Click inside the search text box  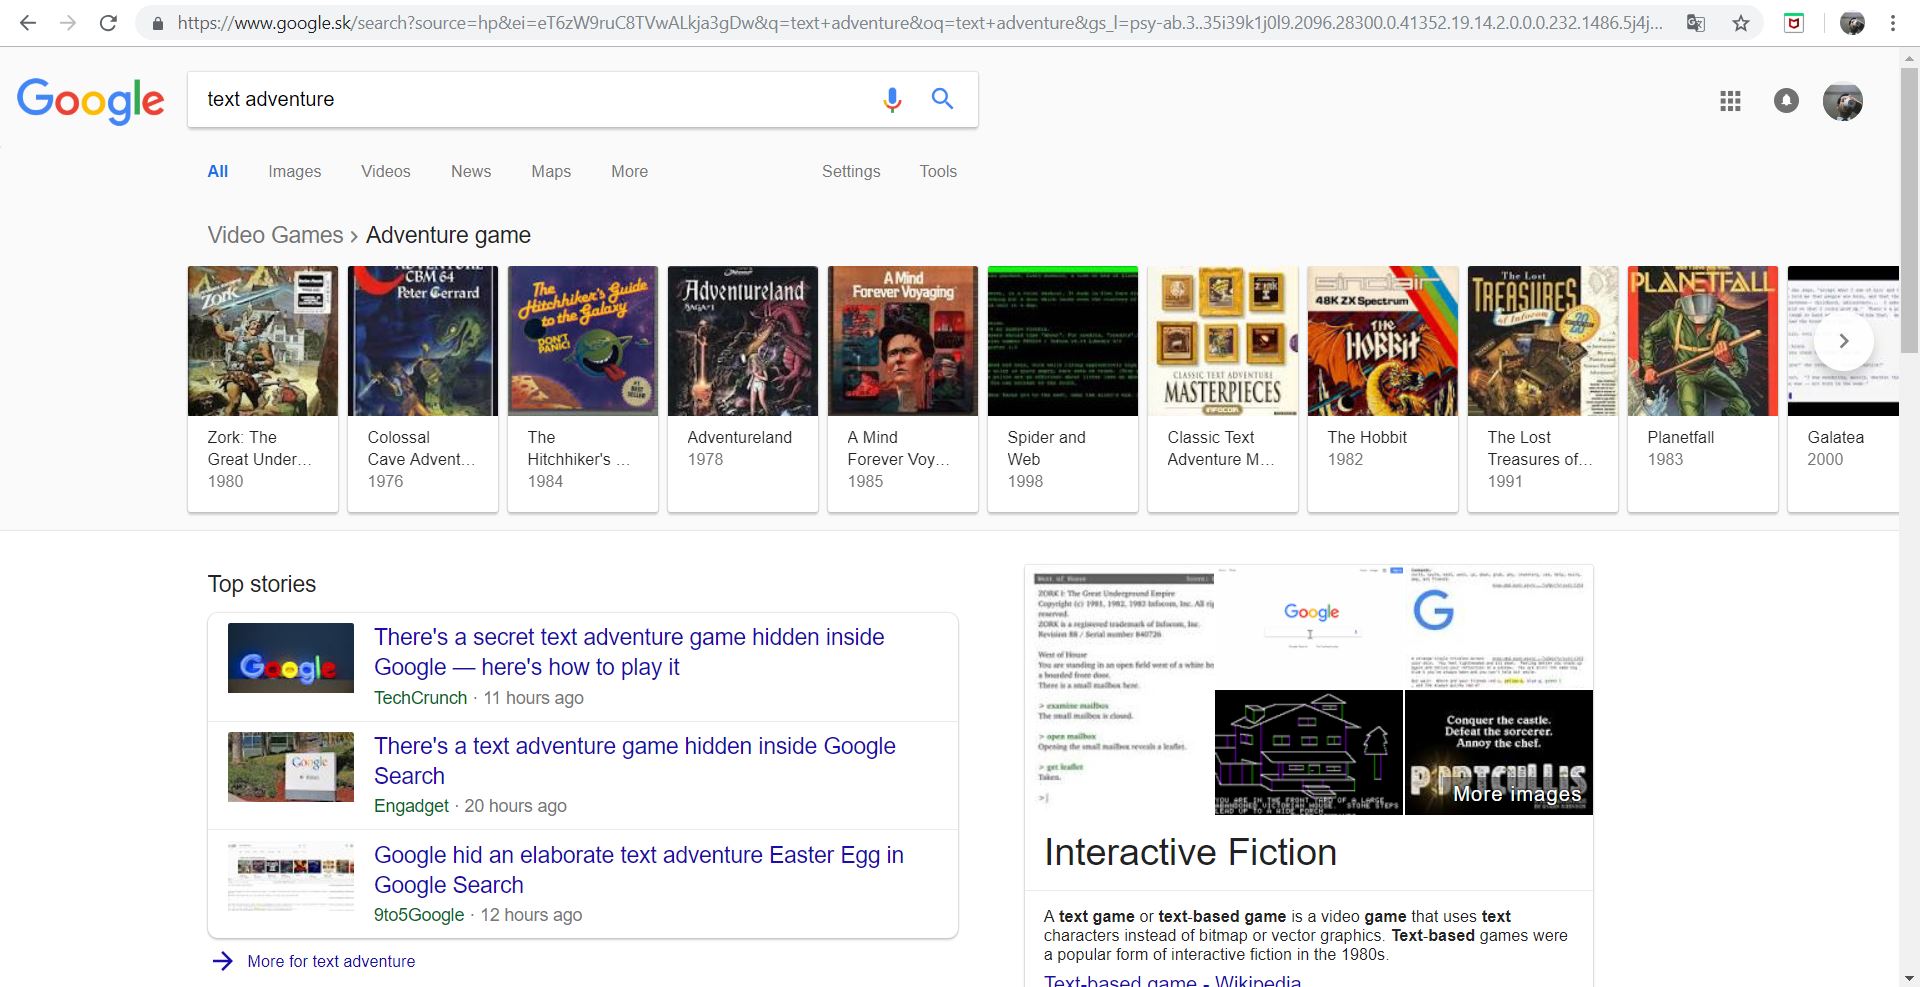point(530,99)
